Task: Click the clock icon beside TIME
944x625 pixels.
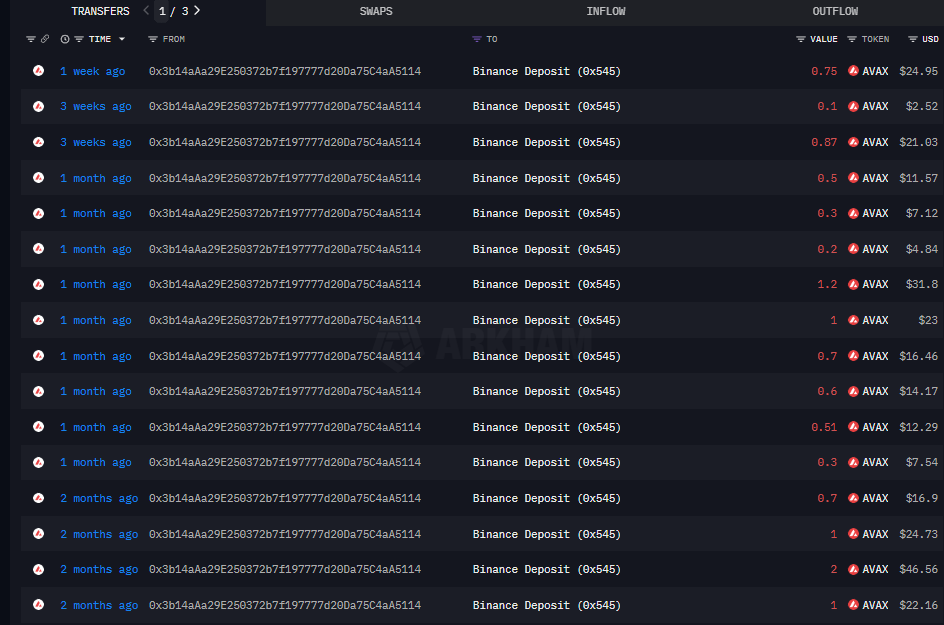Action: (65, 39)
